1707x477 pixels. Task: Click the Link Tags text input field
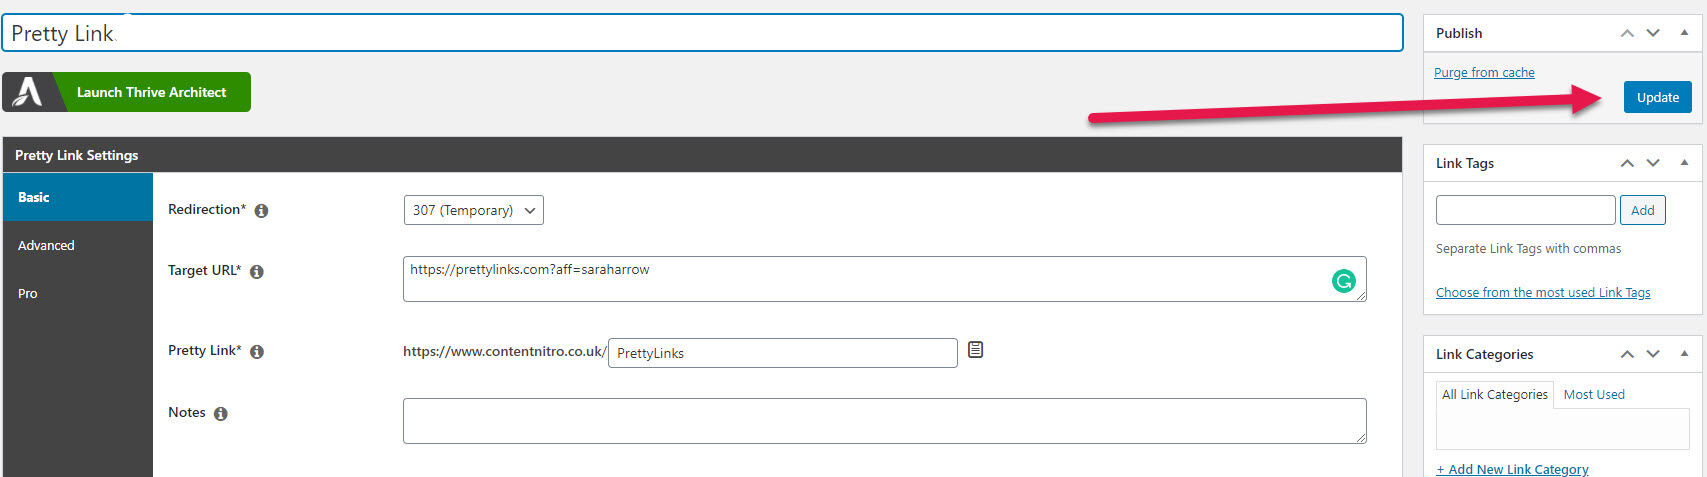(1525, 210)
